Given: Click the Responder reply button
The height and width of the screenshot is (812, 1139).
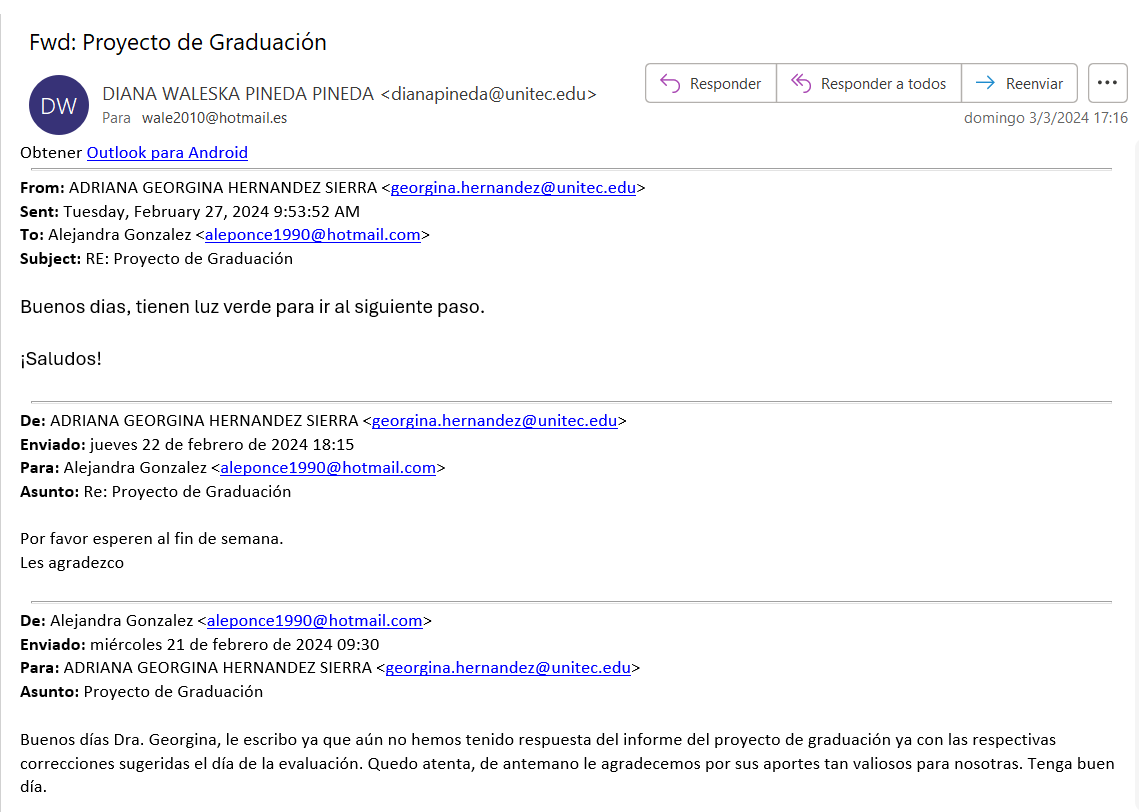Looking at the screenshot, I should 711,84.
